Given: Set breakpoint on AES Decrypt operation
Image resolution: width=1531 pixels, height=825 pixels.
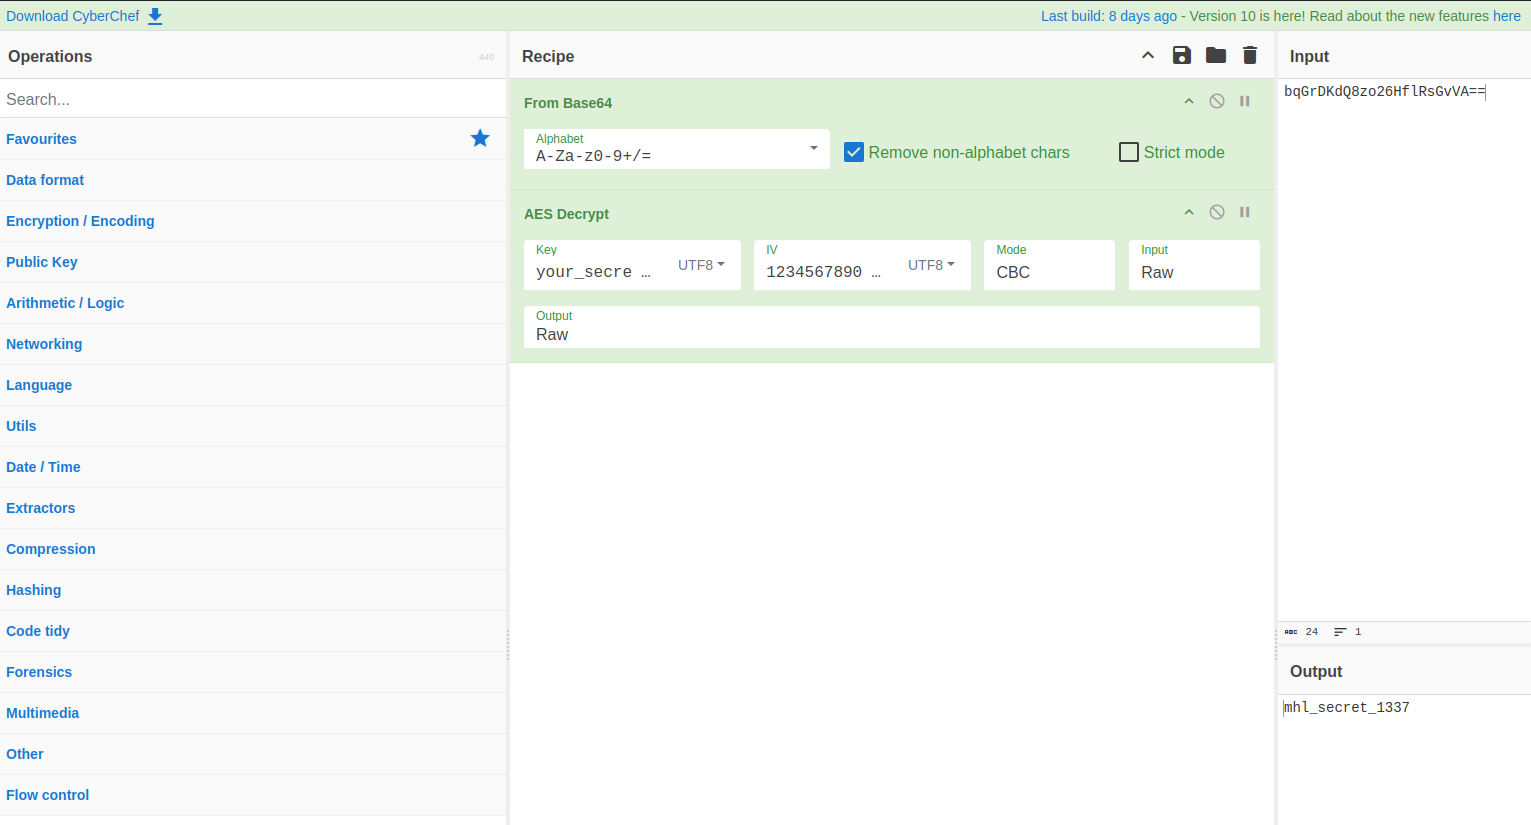Looking at the screenshot, I should 1245,212.
